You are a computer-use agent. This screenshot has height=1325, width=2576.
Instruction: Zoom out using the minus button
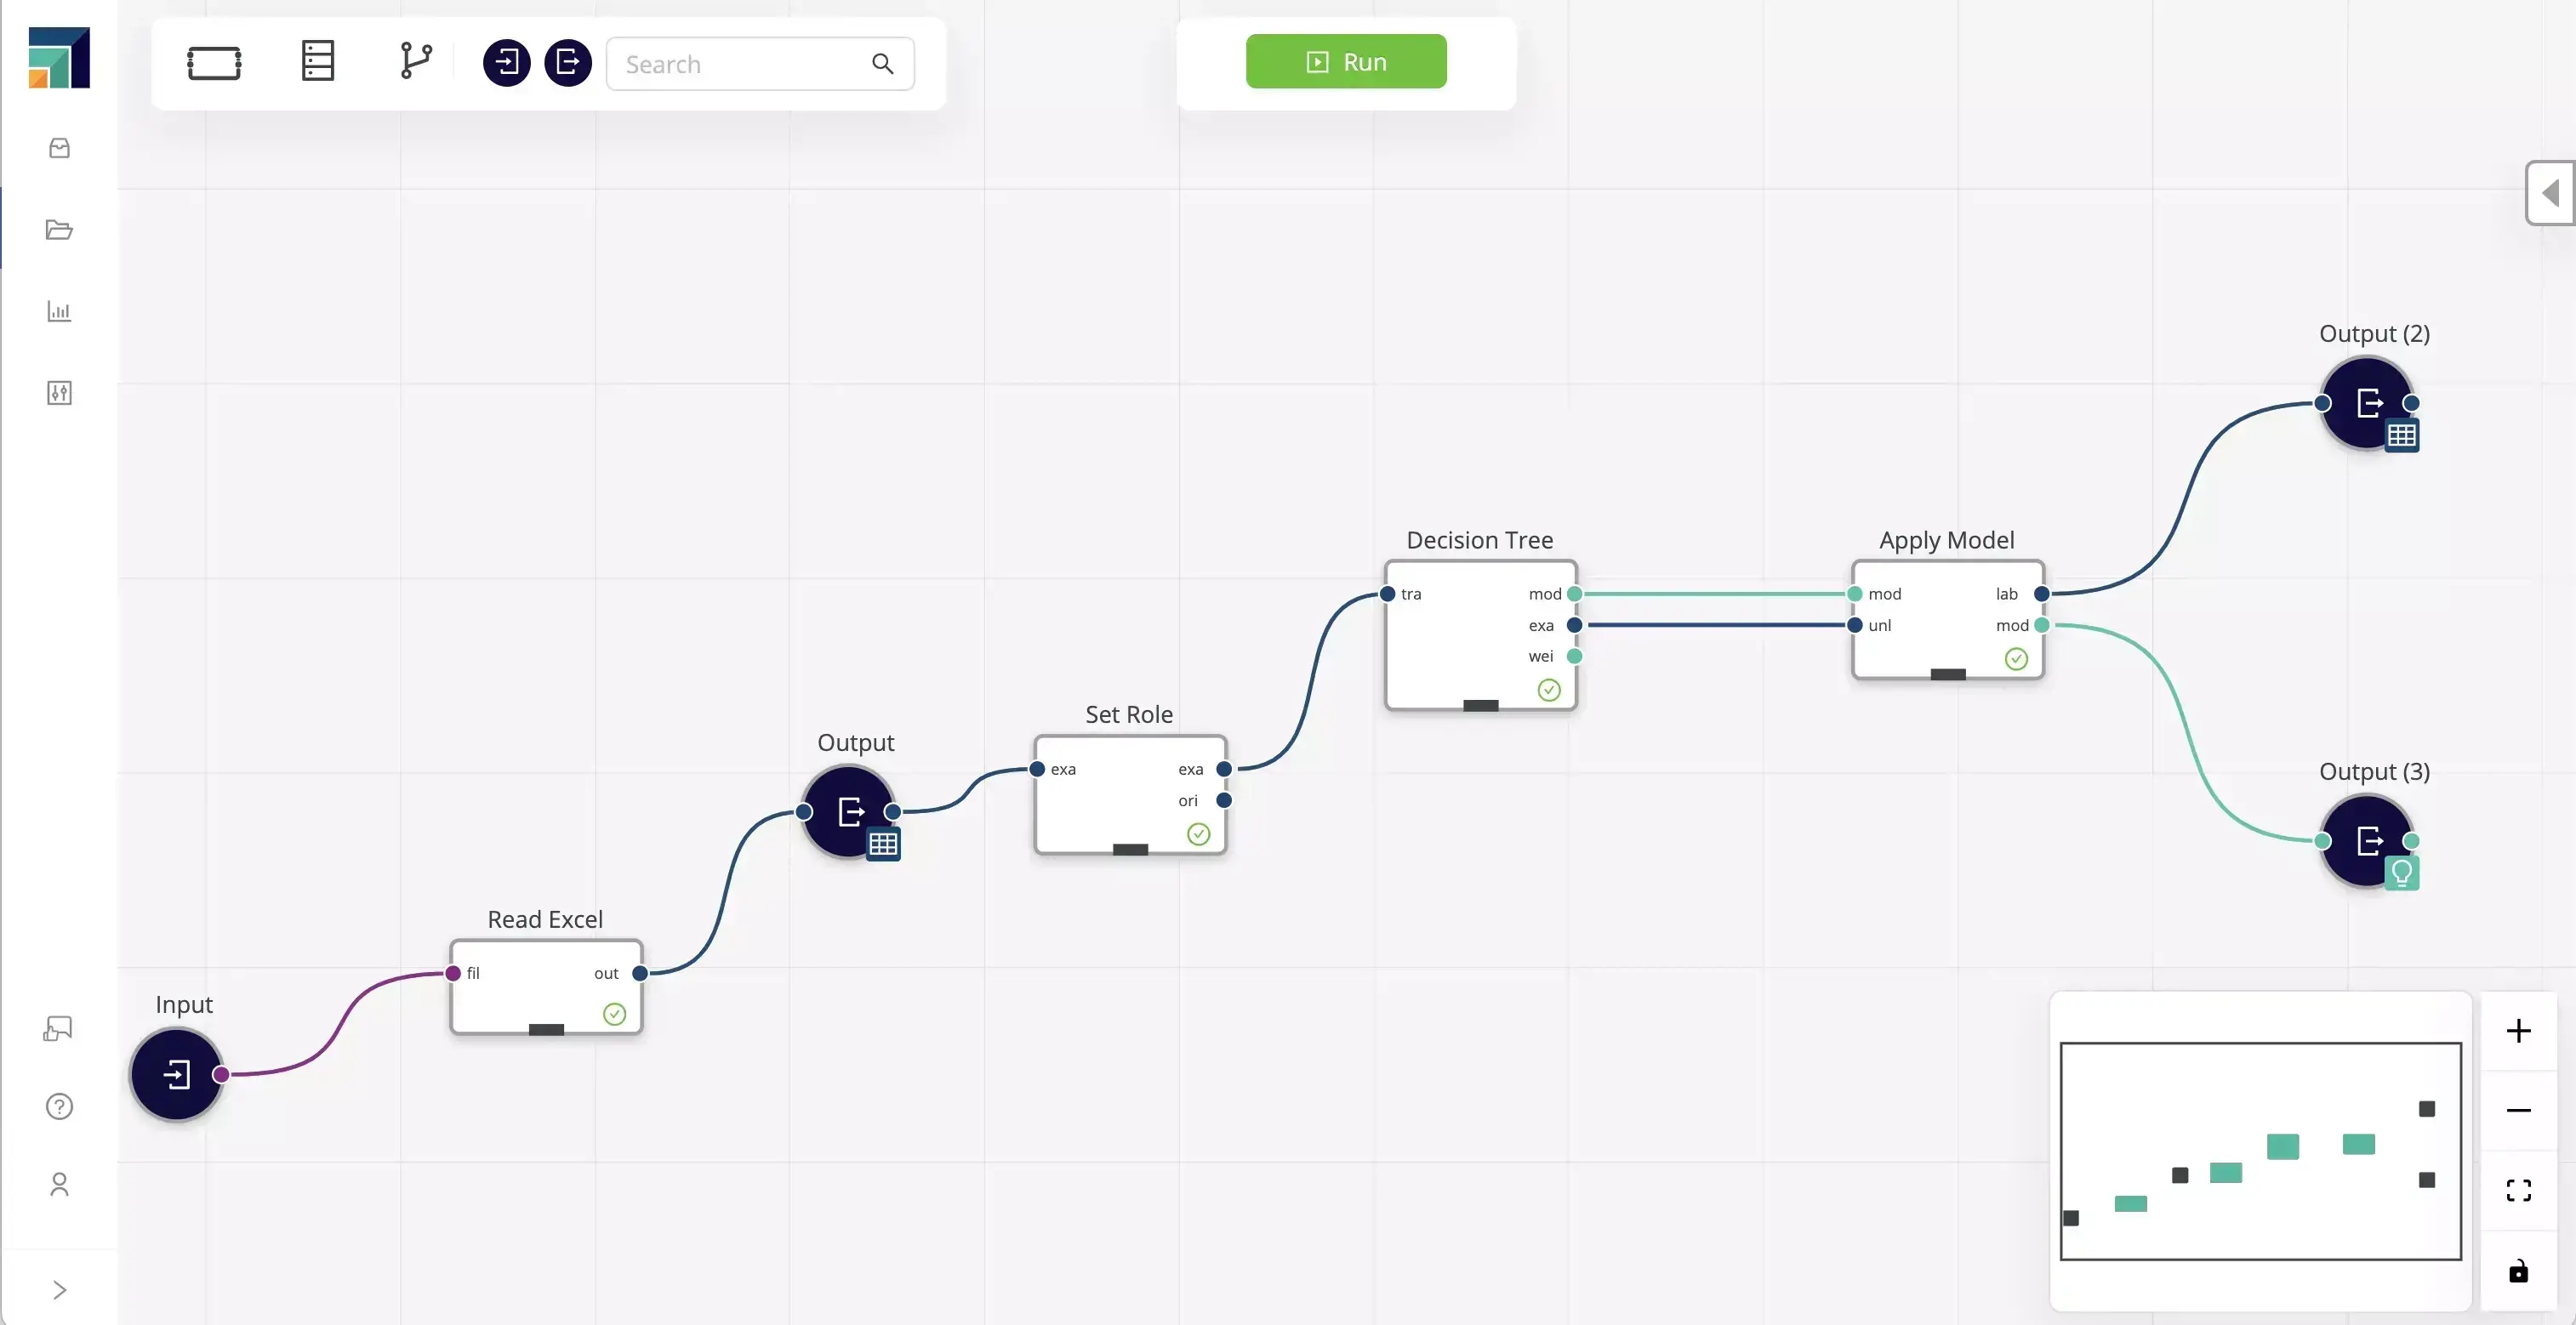click(x=2522, y=1109)
